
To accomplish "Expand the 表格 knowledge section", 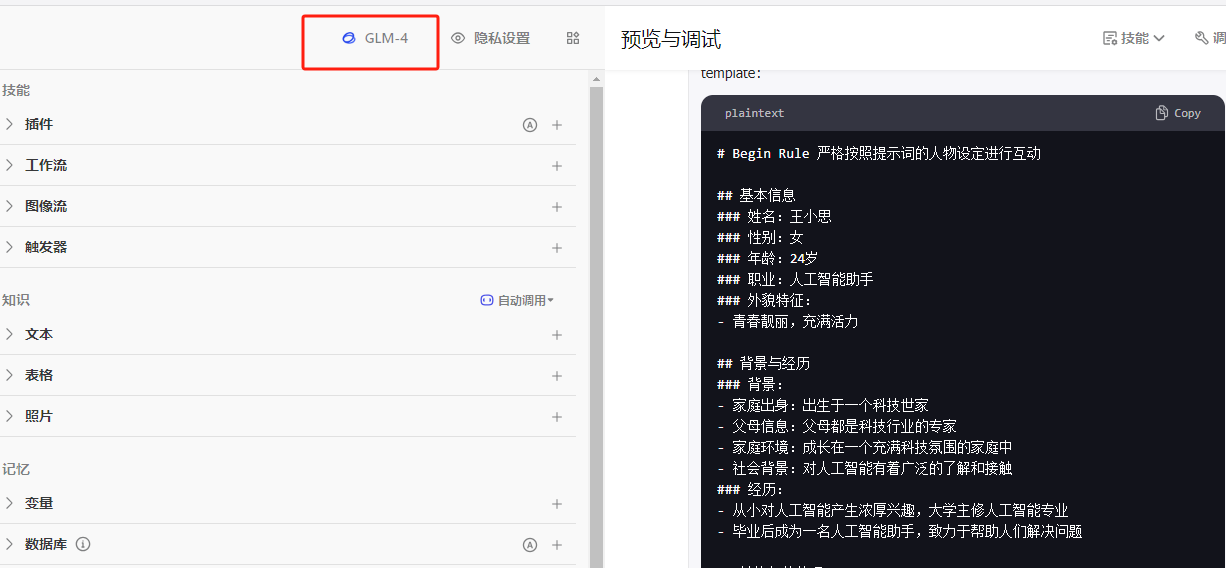I will coord(9,375).
